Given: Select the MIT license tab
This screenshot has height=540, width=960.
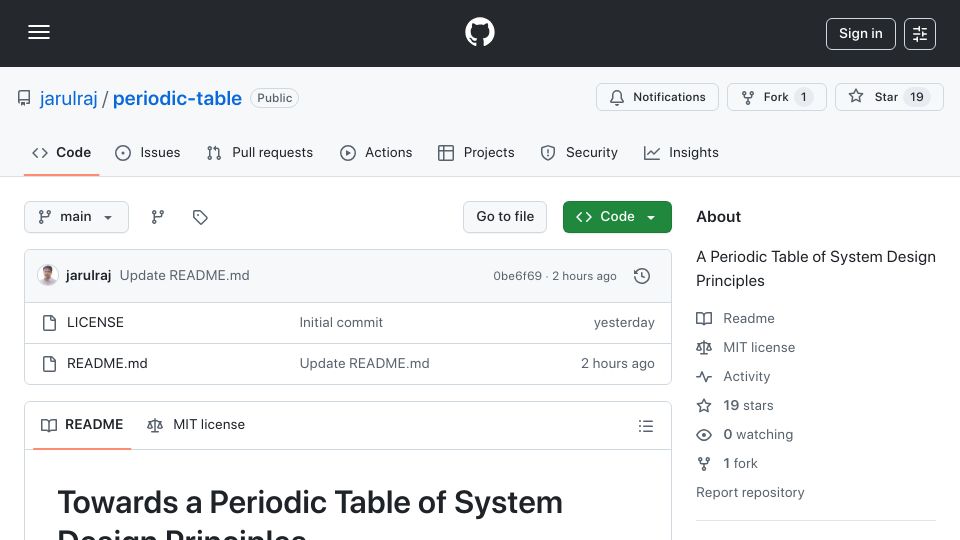Looking at the screenshot, I should (196, 425).
